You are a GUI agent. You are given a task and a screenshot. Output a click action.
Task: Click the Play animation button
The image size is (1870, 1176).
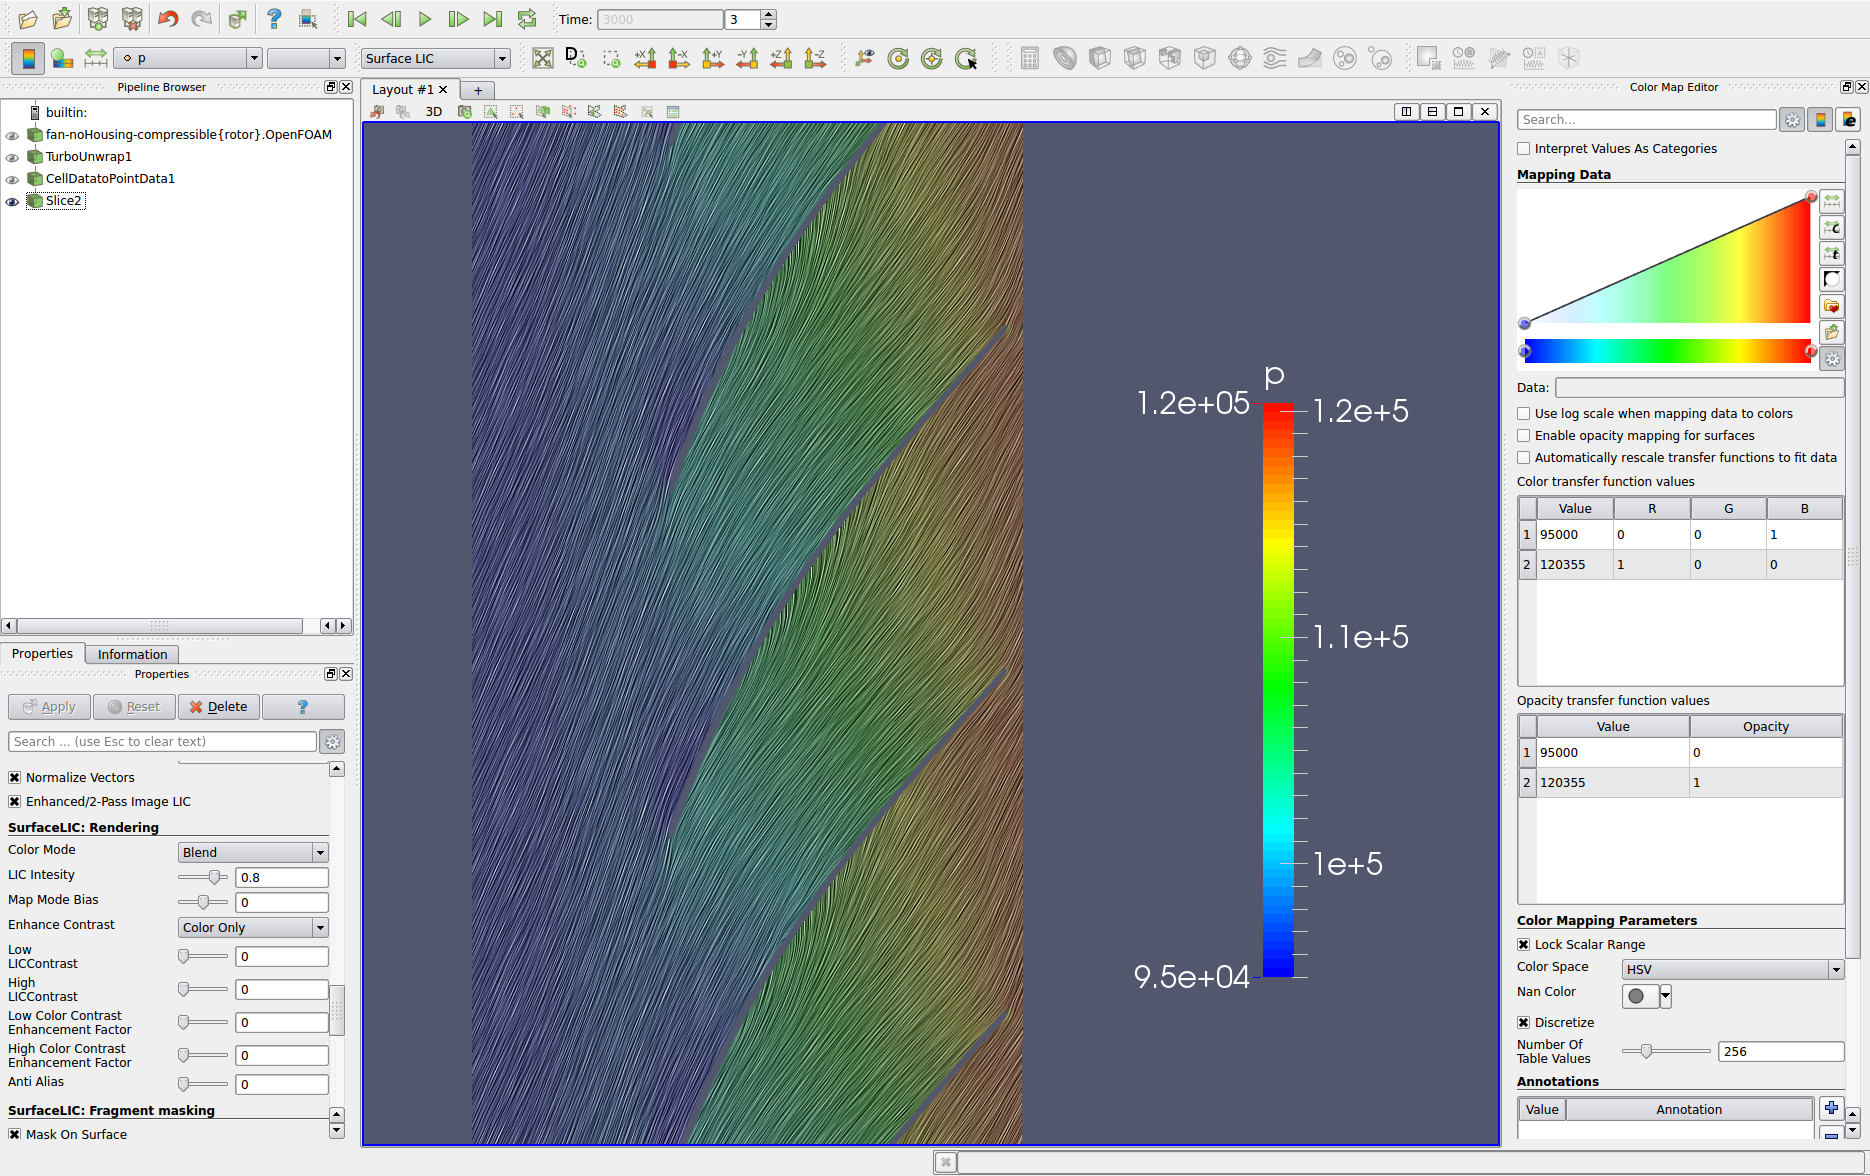click(425, 19)
